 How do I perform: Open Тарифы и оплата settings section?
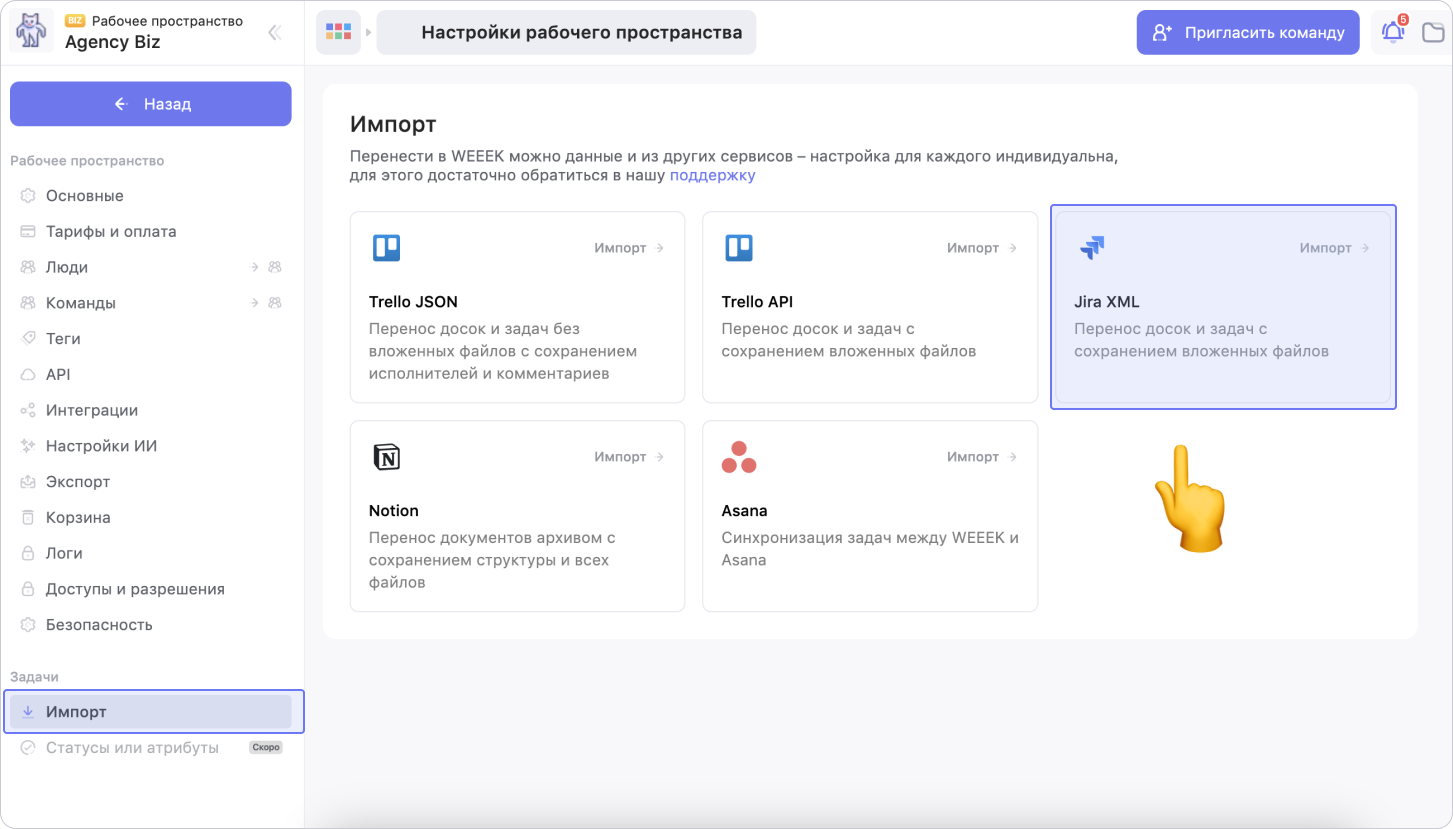pos(111,231)
